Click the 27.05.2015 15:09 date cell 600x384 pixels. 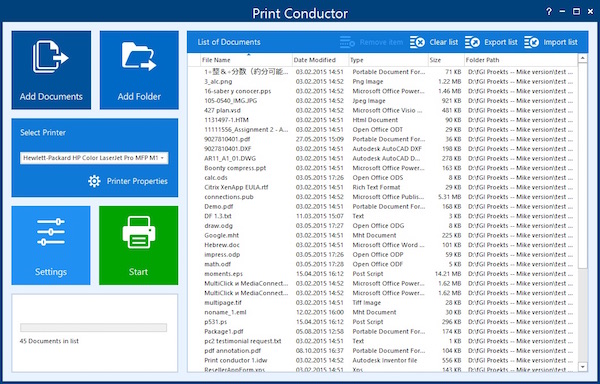(x=320, y=139)
